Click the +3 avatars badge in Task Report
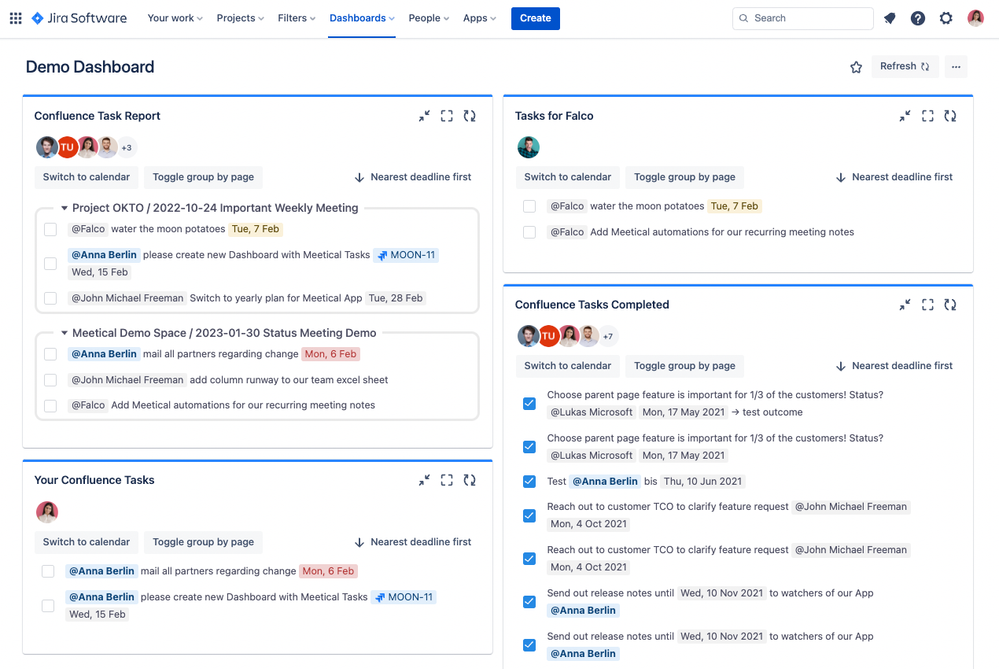Viewport: 999px width, 669px height. click(x=127, y=148)
